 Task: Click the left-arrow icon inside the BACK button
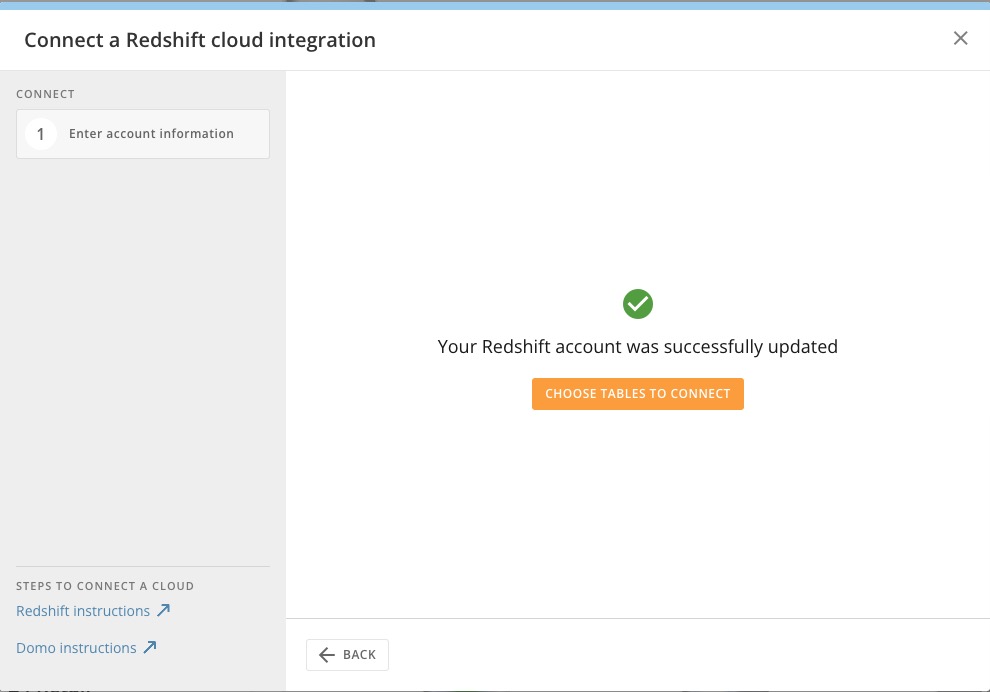pyautogui.click(x=327, y=654)
